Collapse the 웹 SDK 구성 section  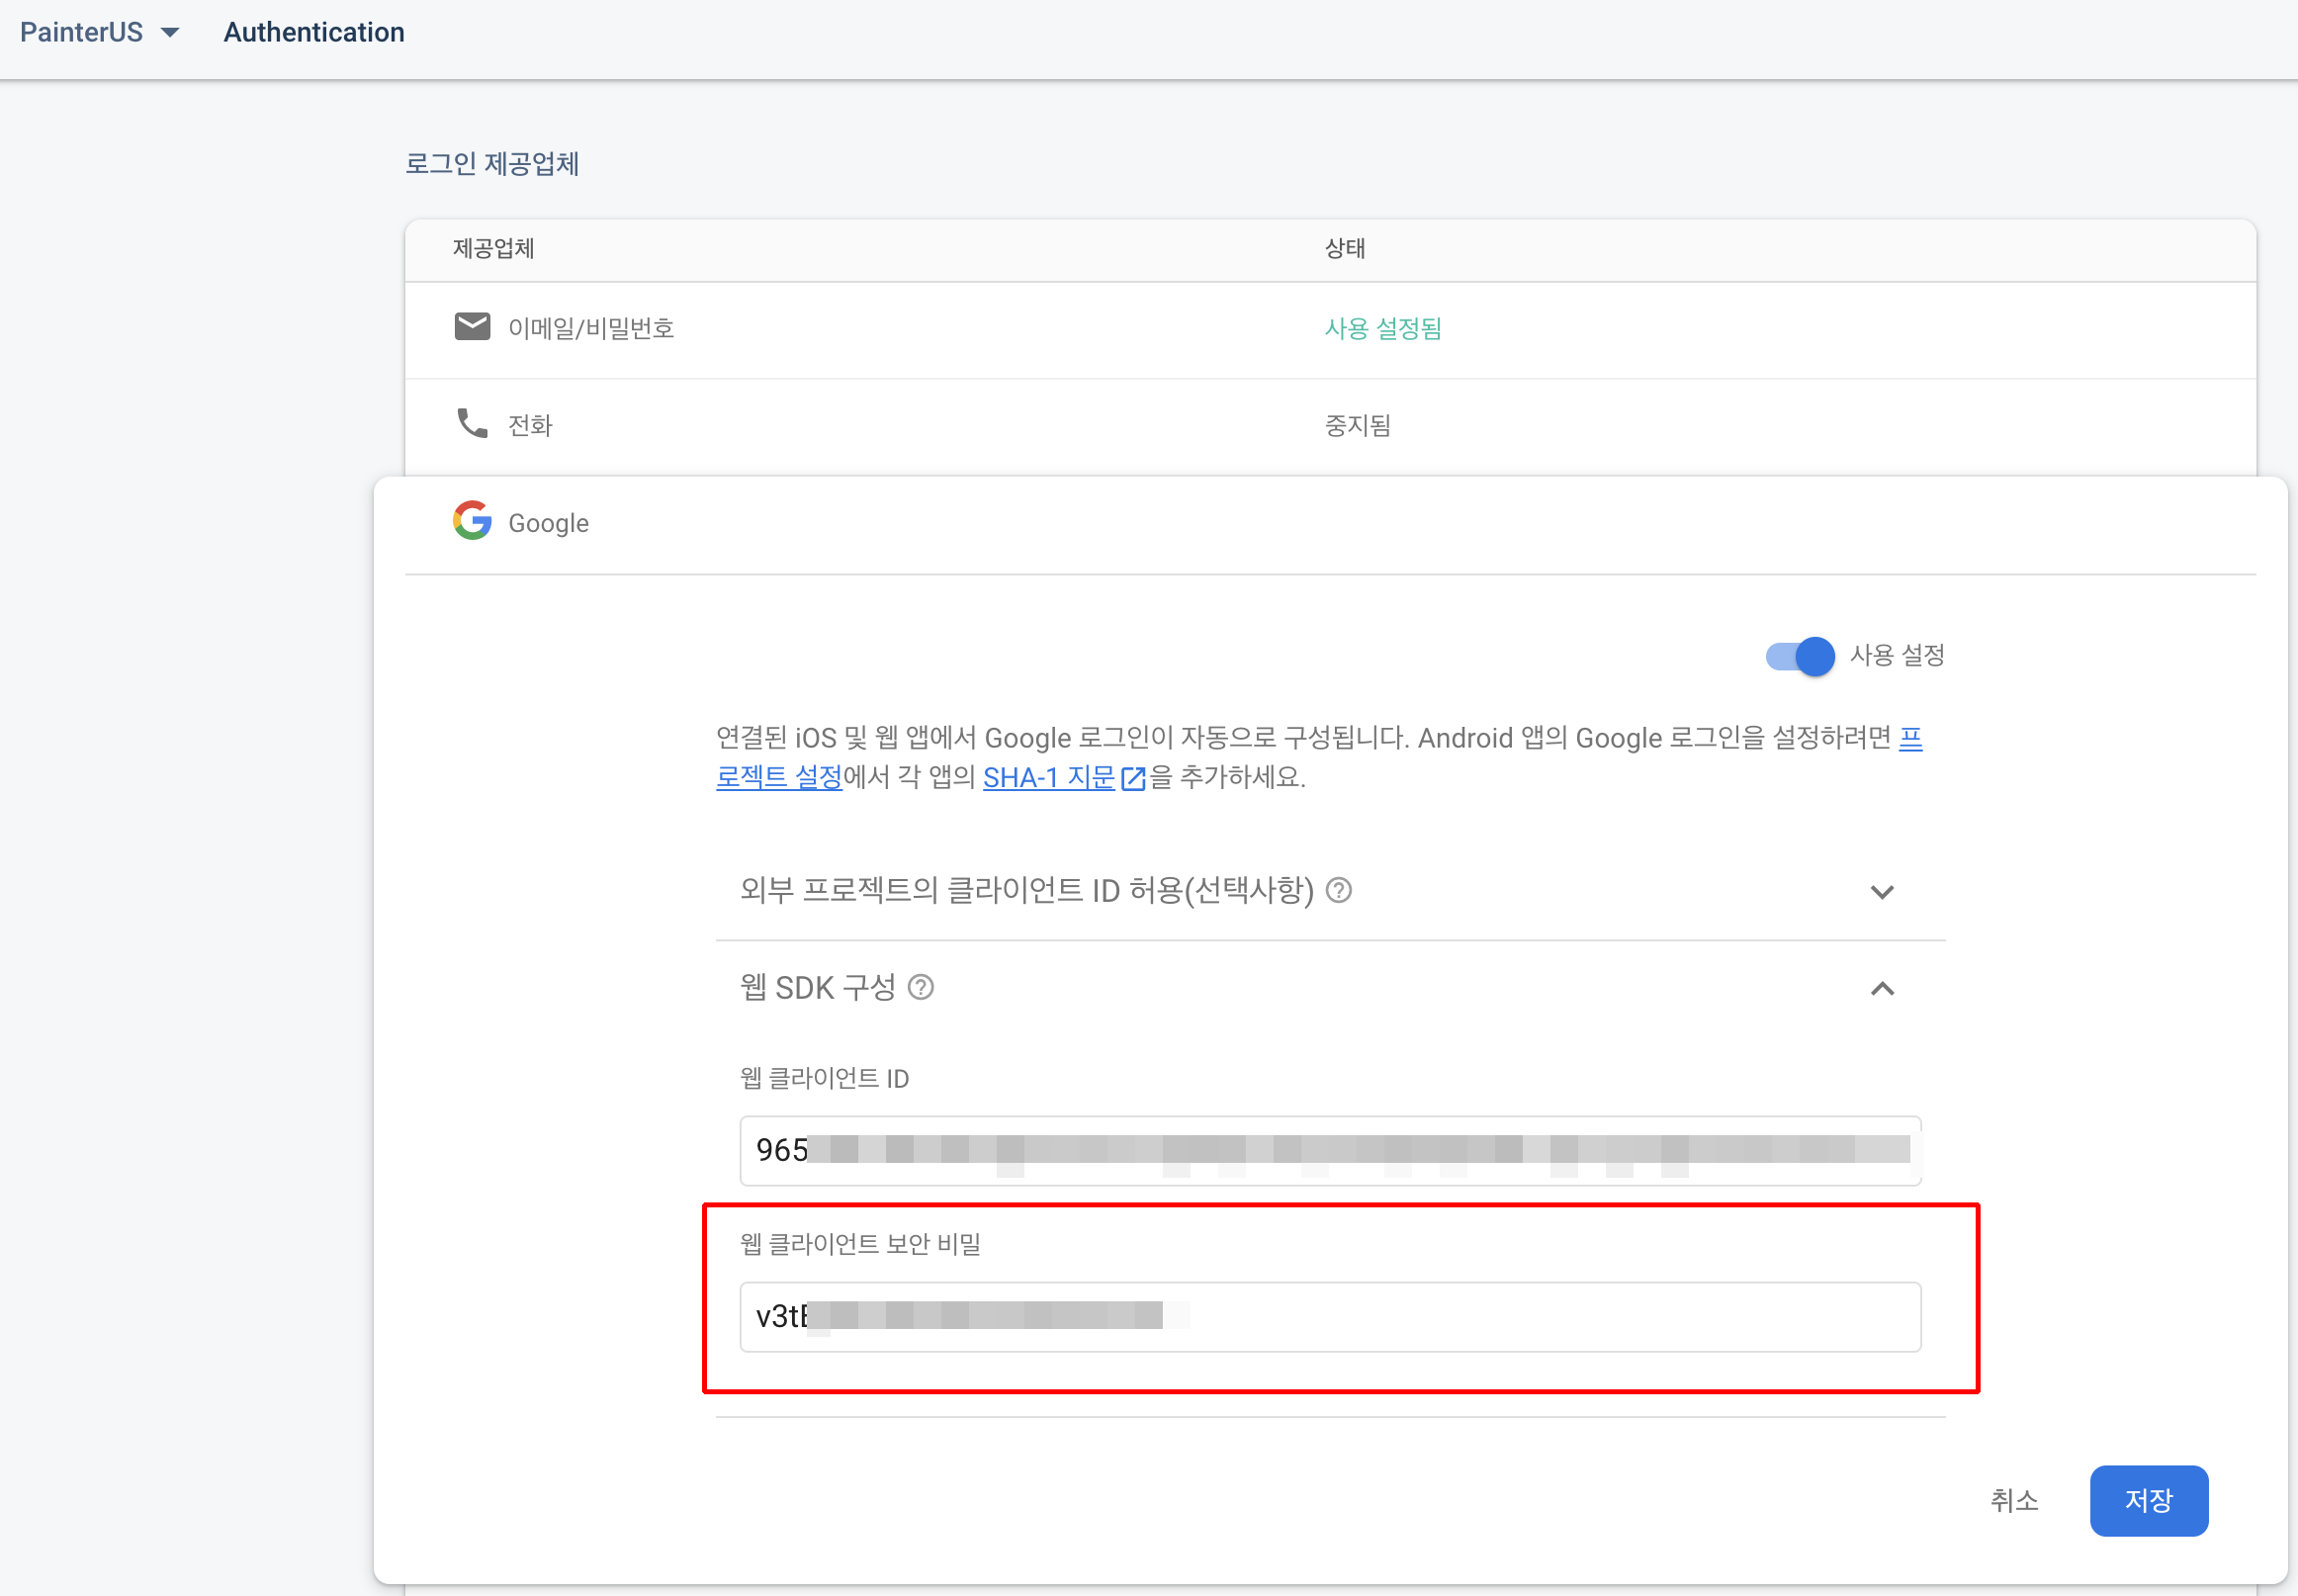pyautogui.click(x=1882, y=989)
